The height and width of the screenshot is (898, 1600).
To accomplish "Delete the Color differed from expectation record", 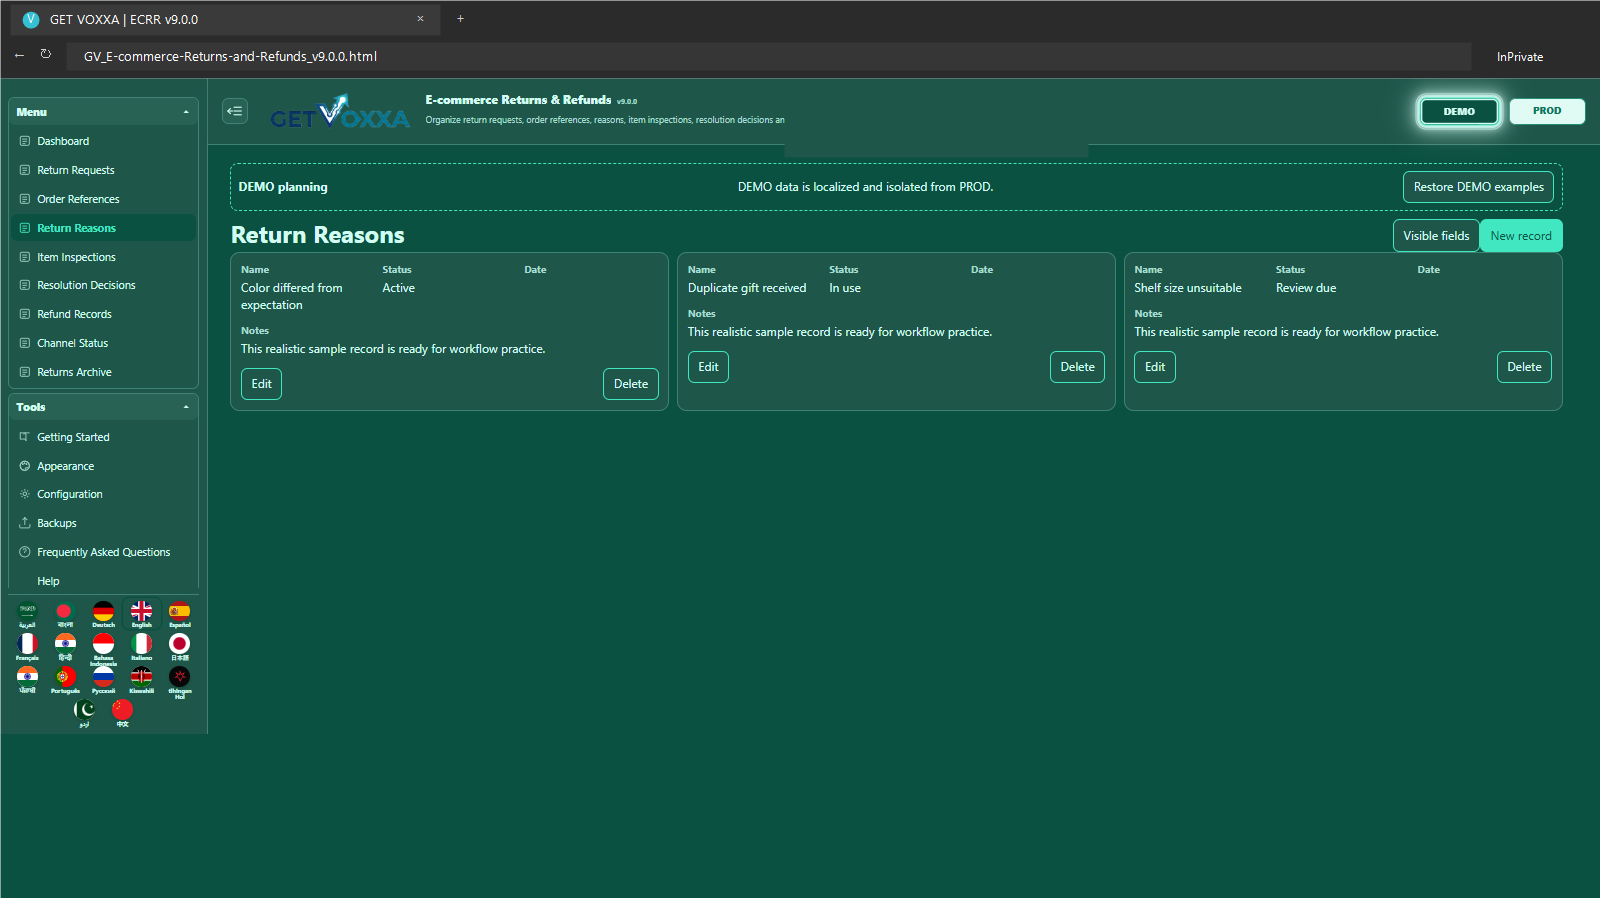I will [631, 384].
